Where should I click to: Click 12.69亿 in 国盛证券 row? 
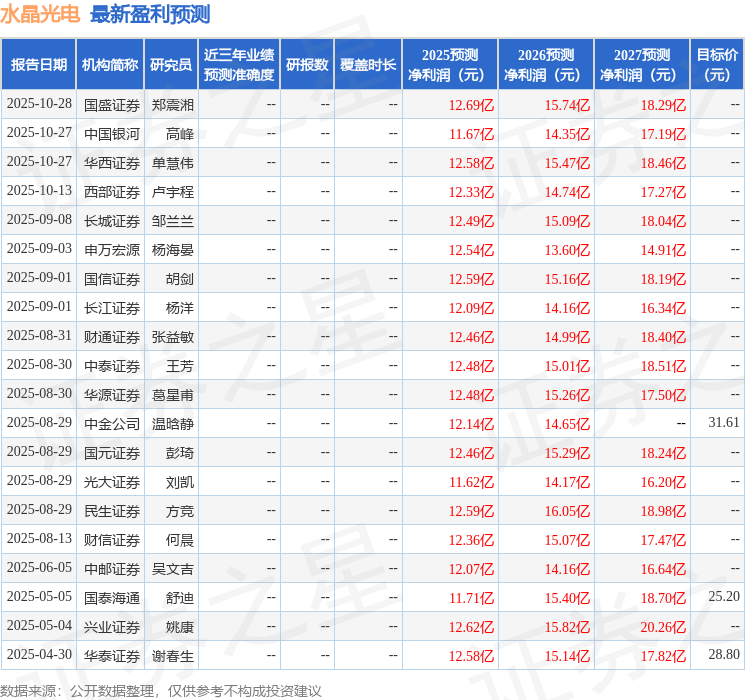click(x=471, y=105)
